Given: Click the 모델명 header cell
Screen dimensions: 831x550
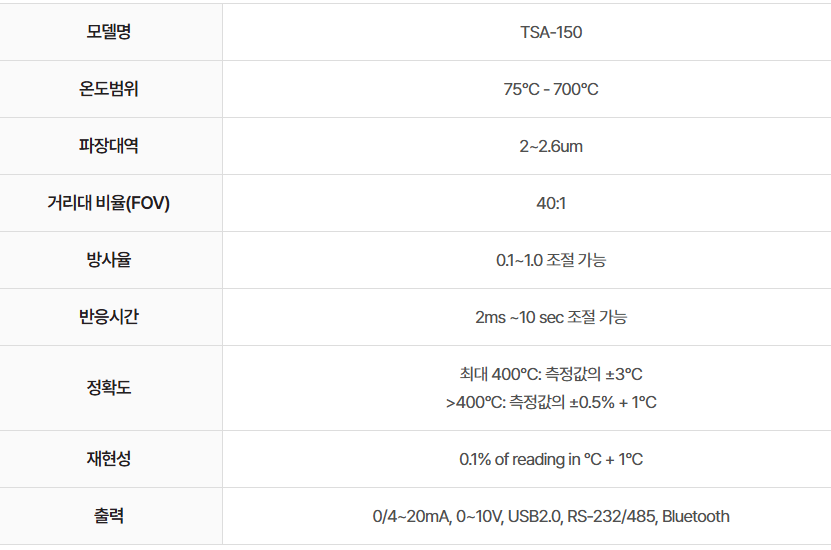Looking at the screenshot, I should point(109,32).
